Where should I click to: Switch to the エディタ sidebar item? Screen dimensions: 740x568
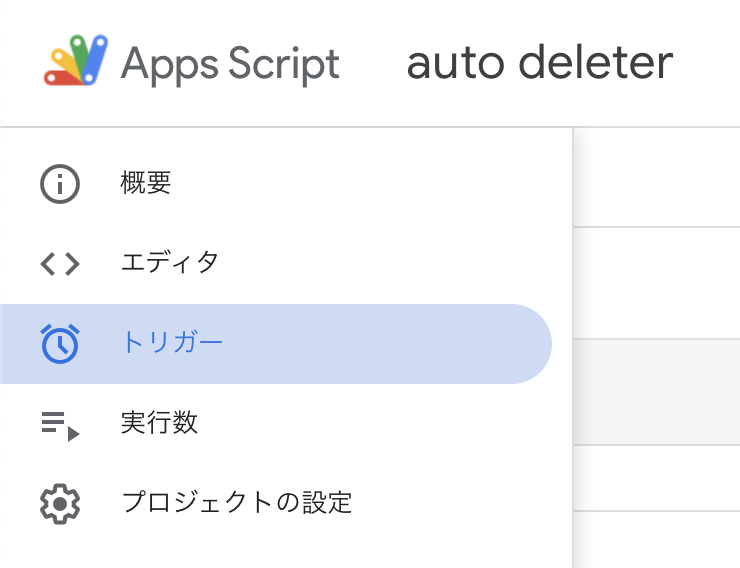tap(169, 263)
